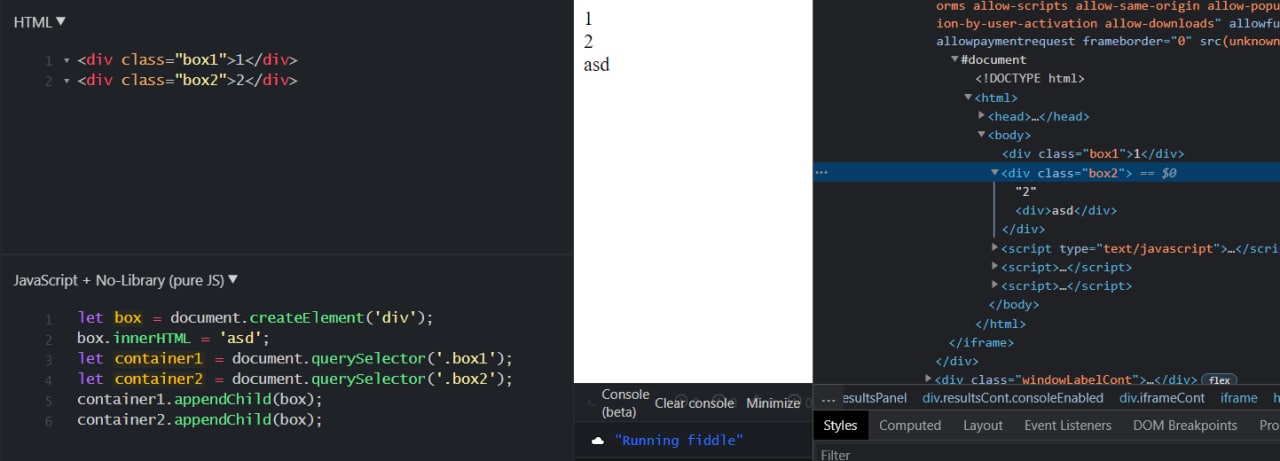Image resolution: width=1280 pixels, height=461 pixels.
Task: Open the Styles tab
Action: pyautogui.click(x=840, y=425)
